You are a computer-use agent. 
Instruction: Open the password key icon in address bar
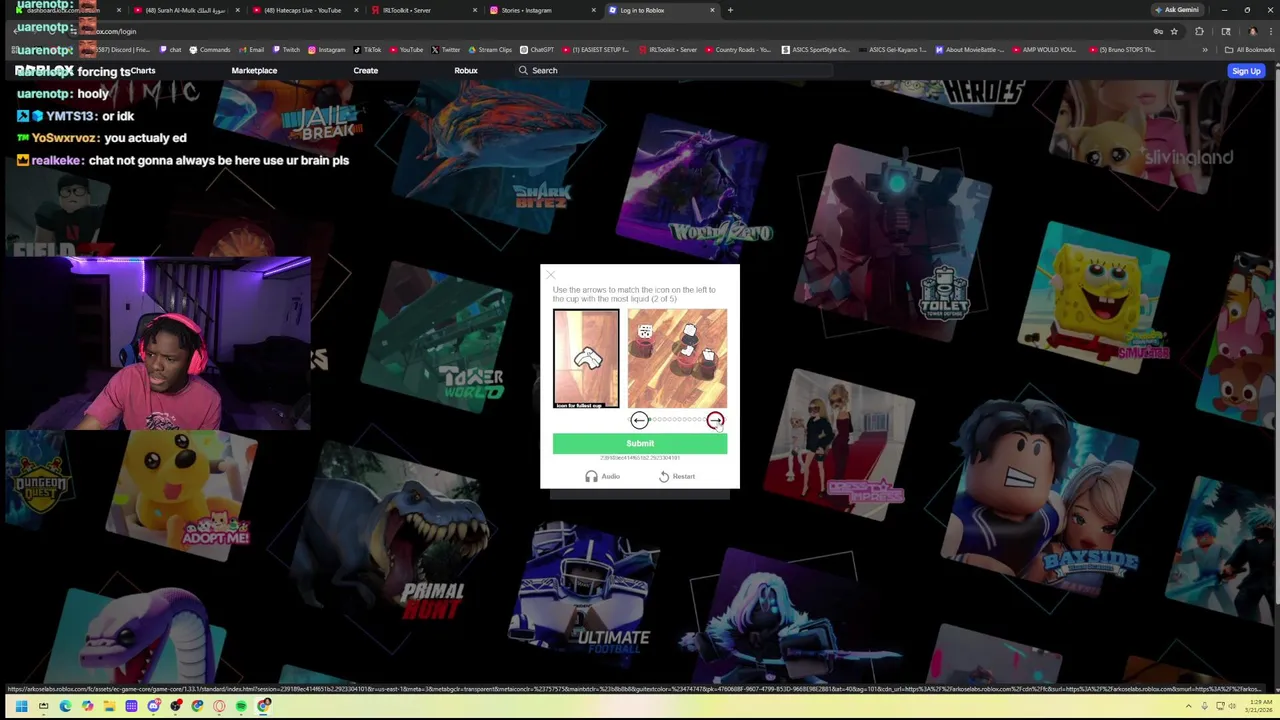1158,31
